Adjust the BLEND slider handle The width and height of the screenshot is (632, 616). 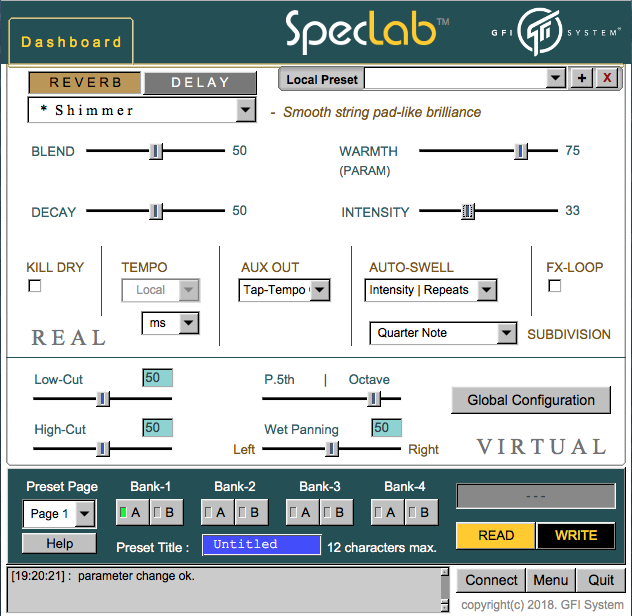click(156, 151)
